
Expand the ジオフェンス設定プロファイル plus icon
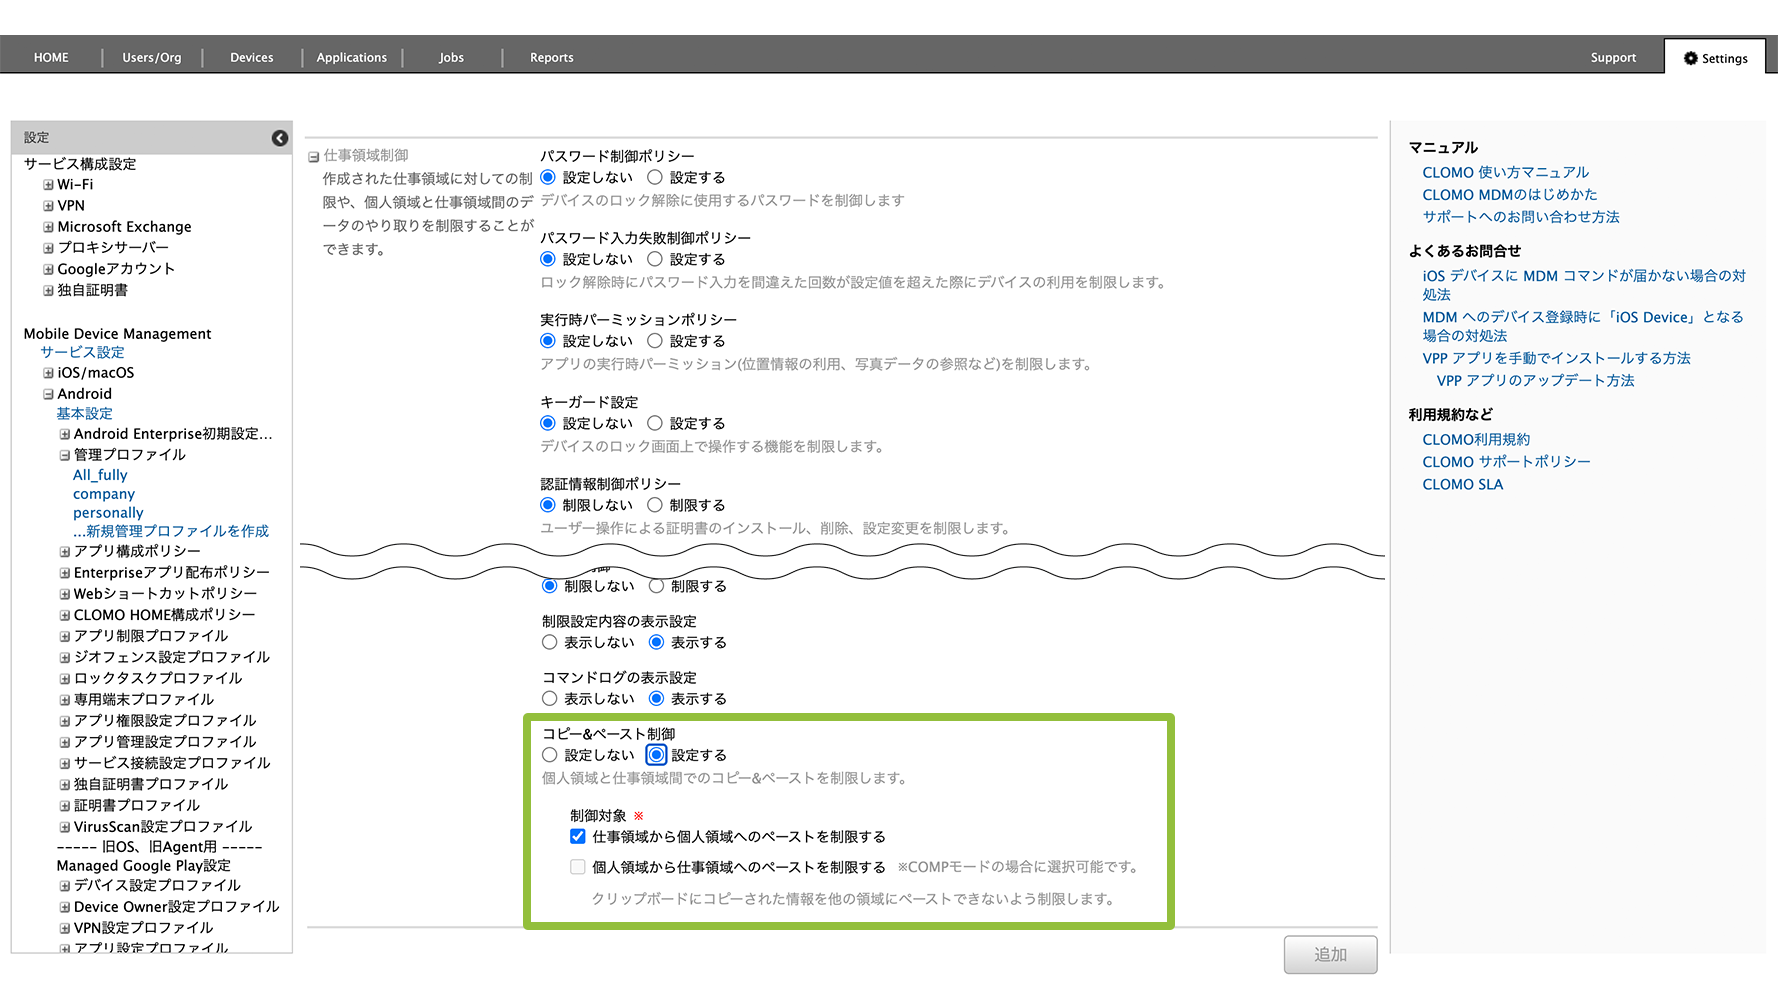[x=65, y=657]
